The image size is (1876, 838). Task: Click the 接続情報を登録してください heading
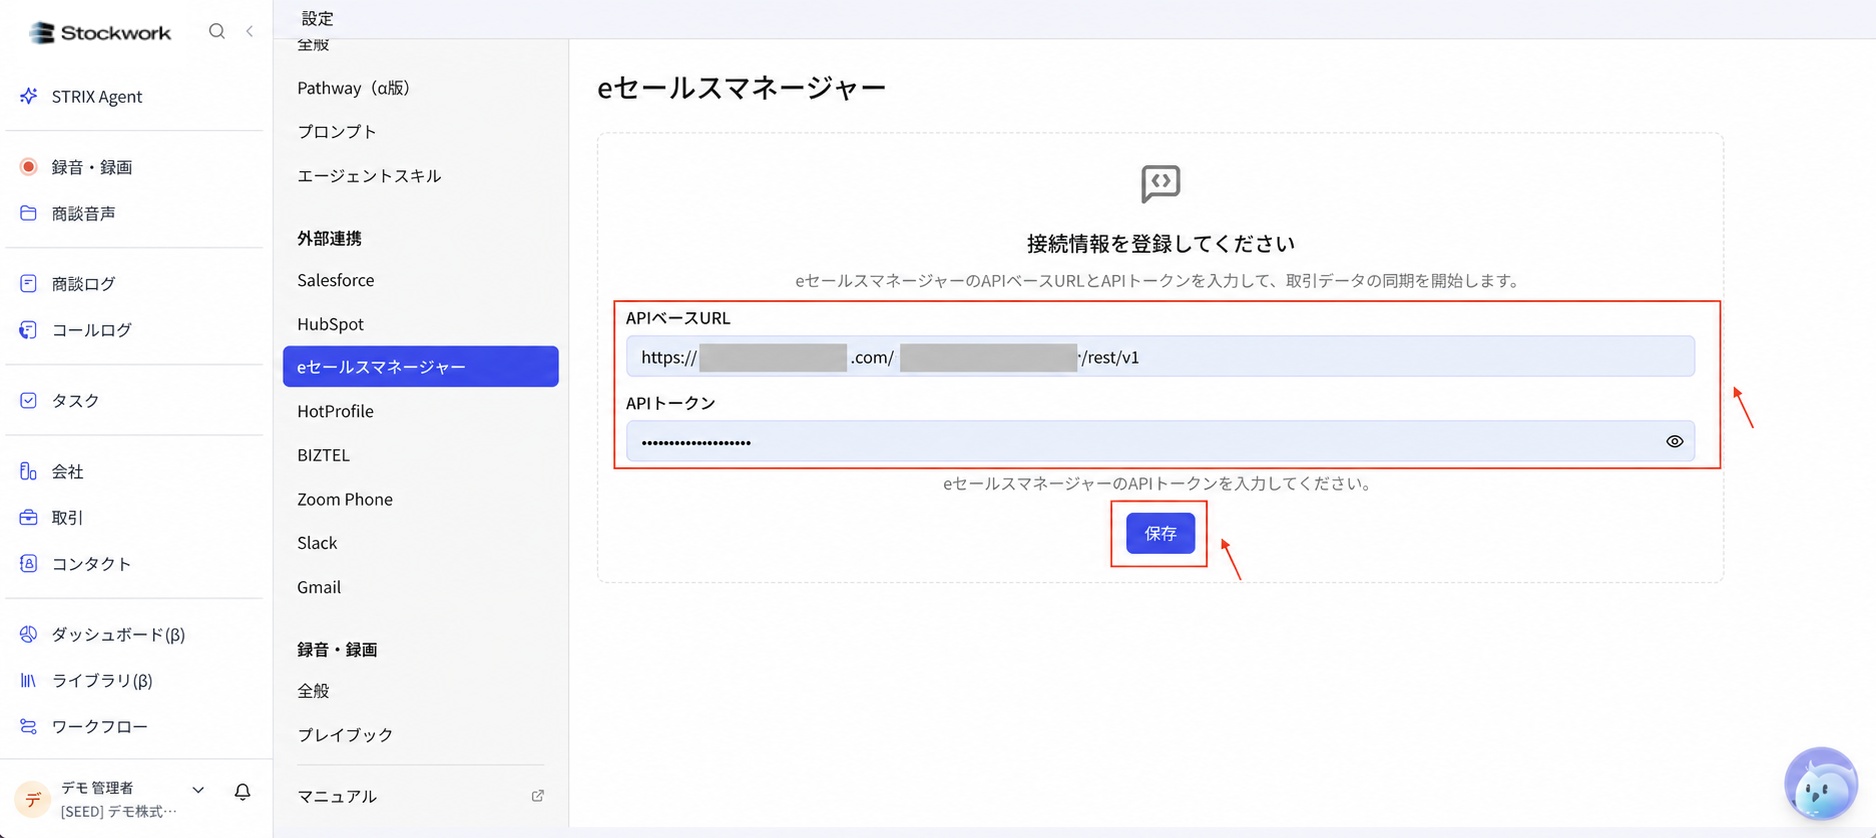(x=1160, y=243)
